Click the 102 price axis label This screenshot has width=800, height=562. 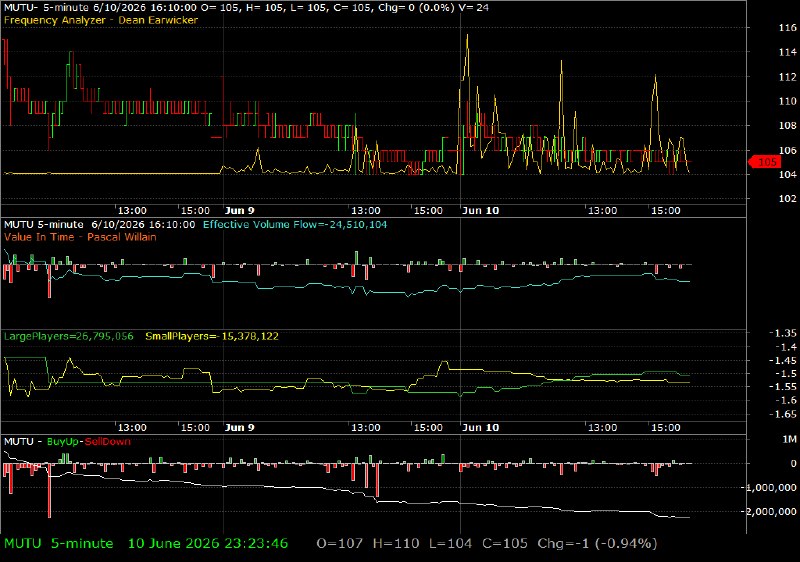(787, 199)
